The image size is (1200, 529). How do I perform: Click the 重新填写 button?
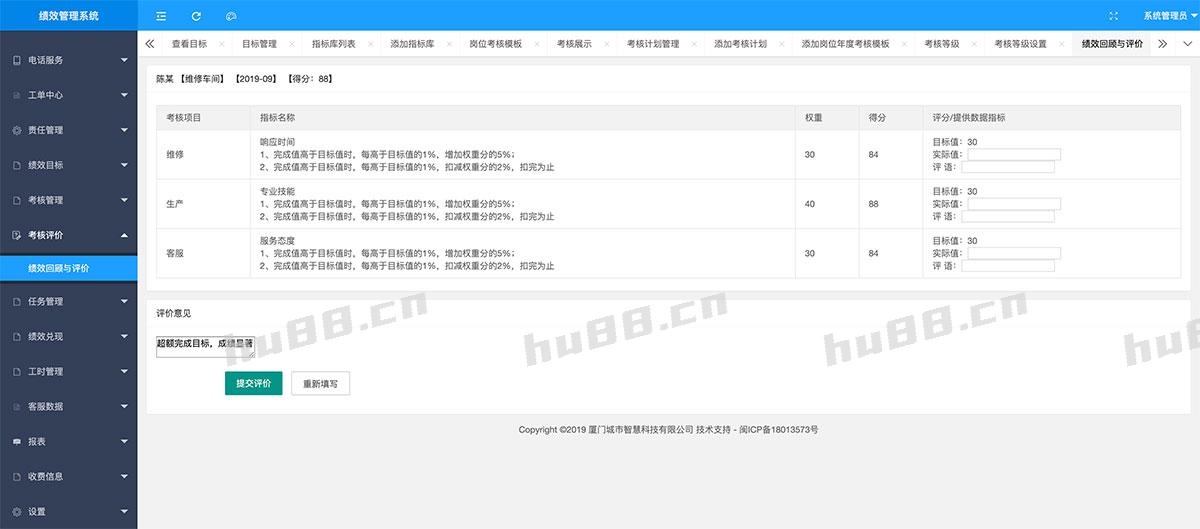pos(321,383)
